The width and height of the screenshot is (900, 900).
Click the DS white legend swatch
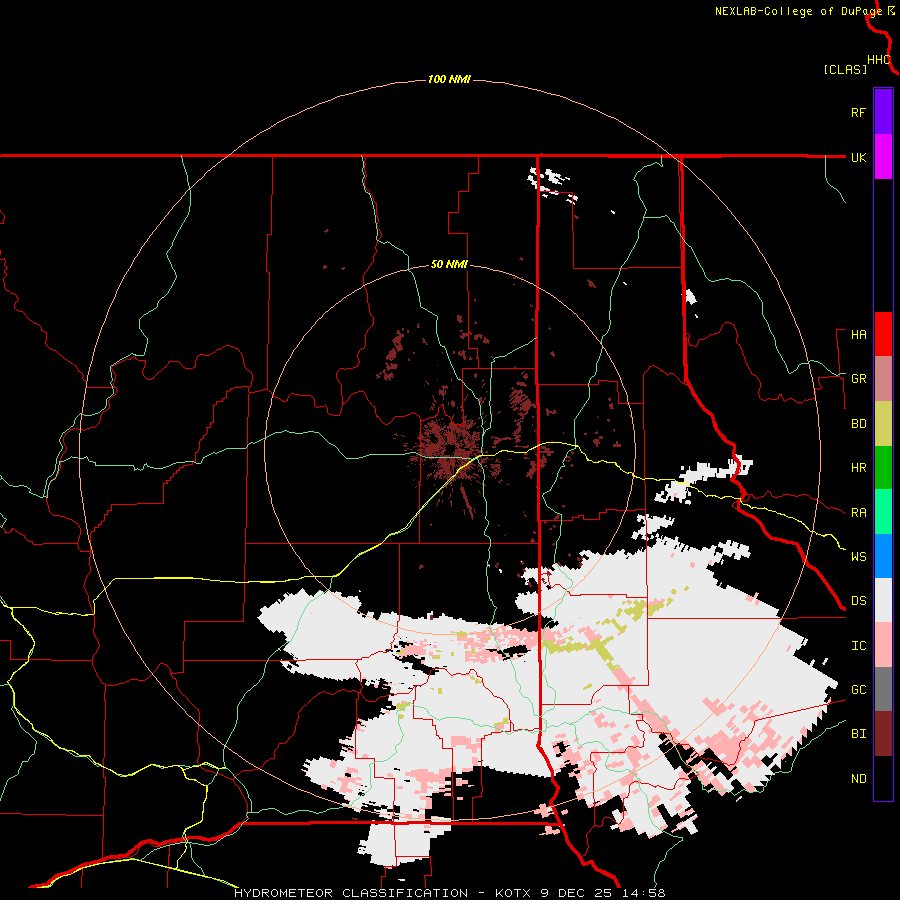pyautogui.click(x=883, y=600)
